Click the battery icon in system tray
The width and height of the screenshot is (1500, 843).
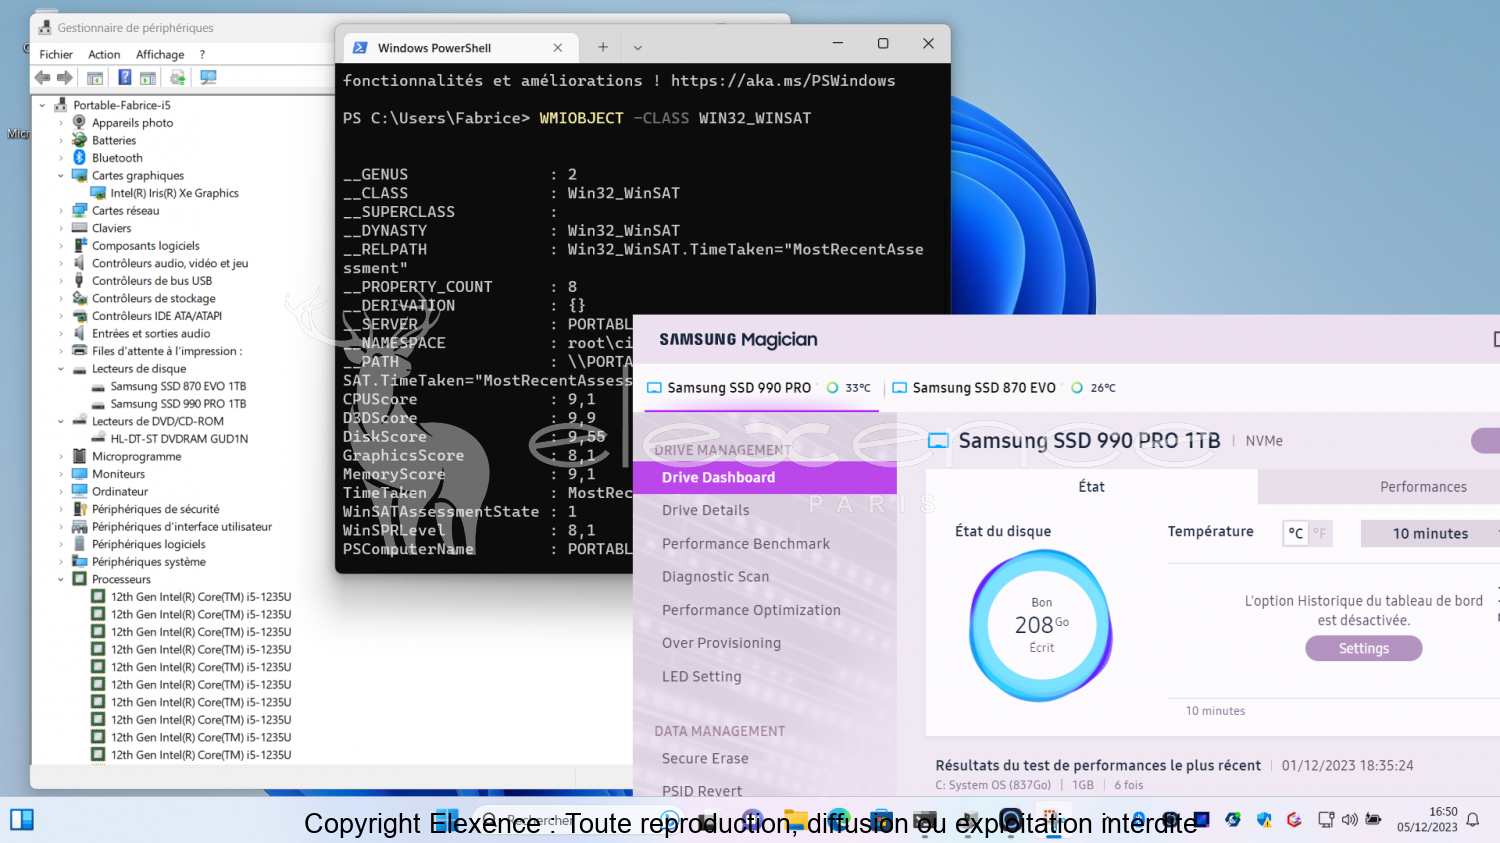click(1374, 820)
